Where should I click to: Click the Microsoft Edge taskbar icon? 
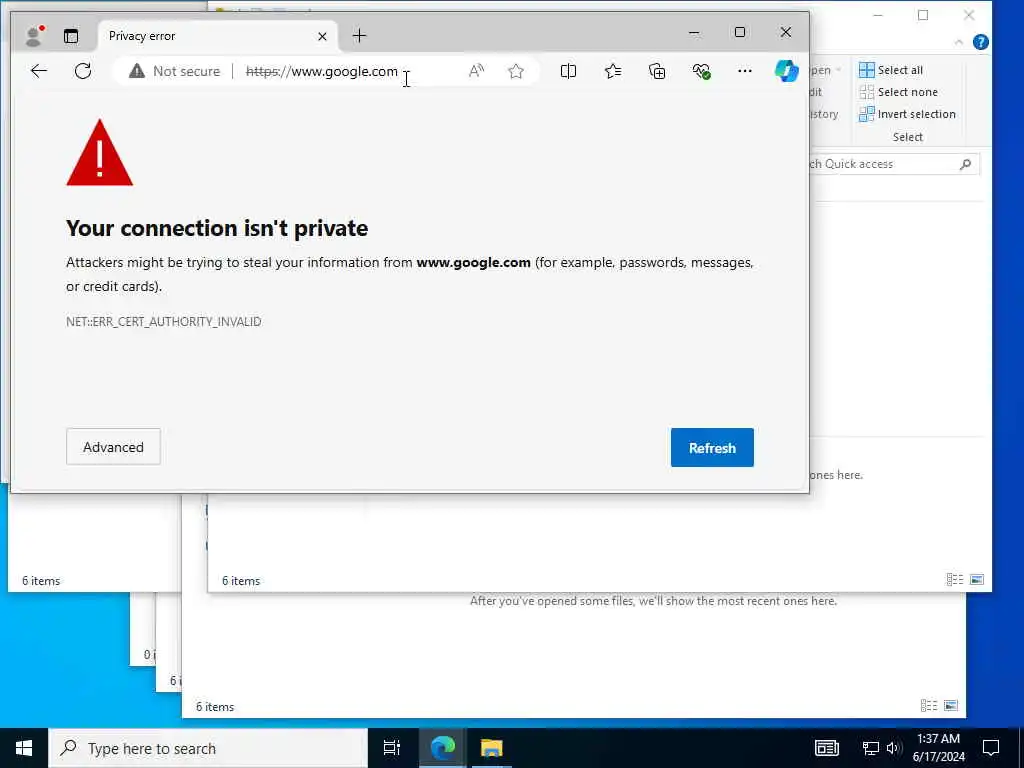pyautogui.click(x=442, y=748)
